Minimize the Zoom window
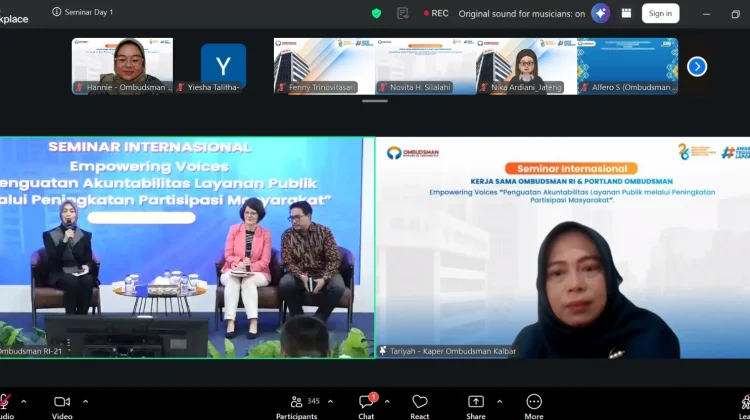 [x=706, y=14]
